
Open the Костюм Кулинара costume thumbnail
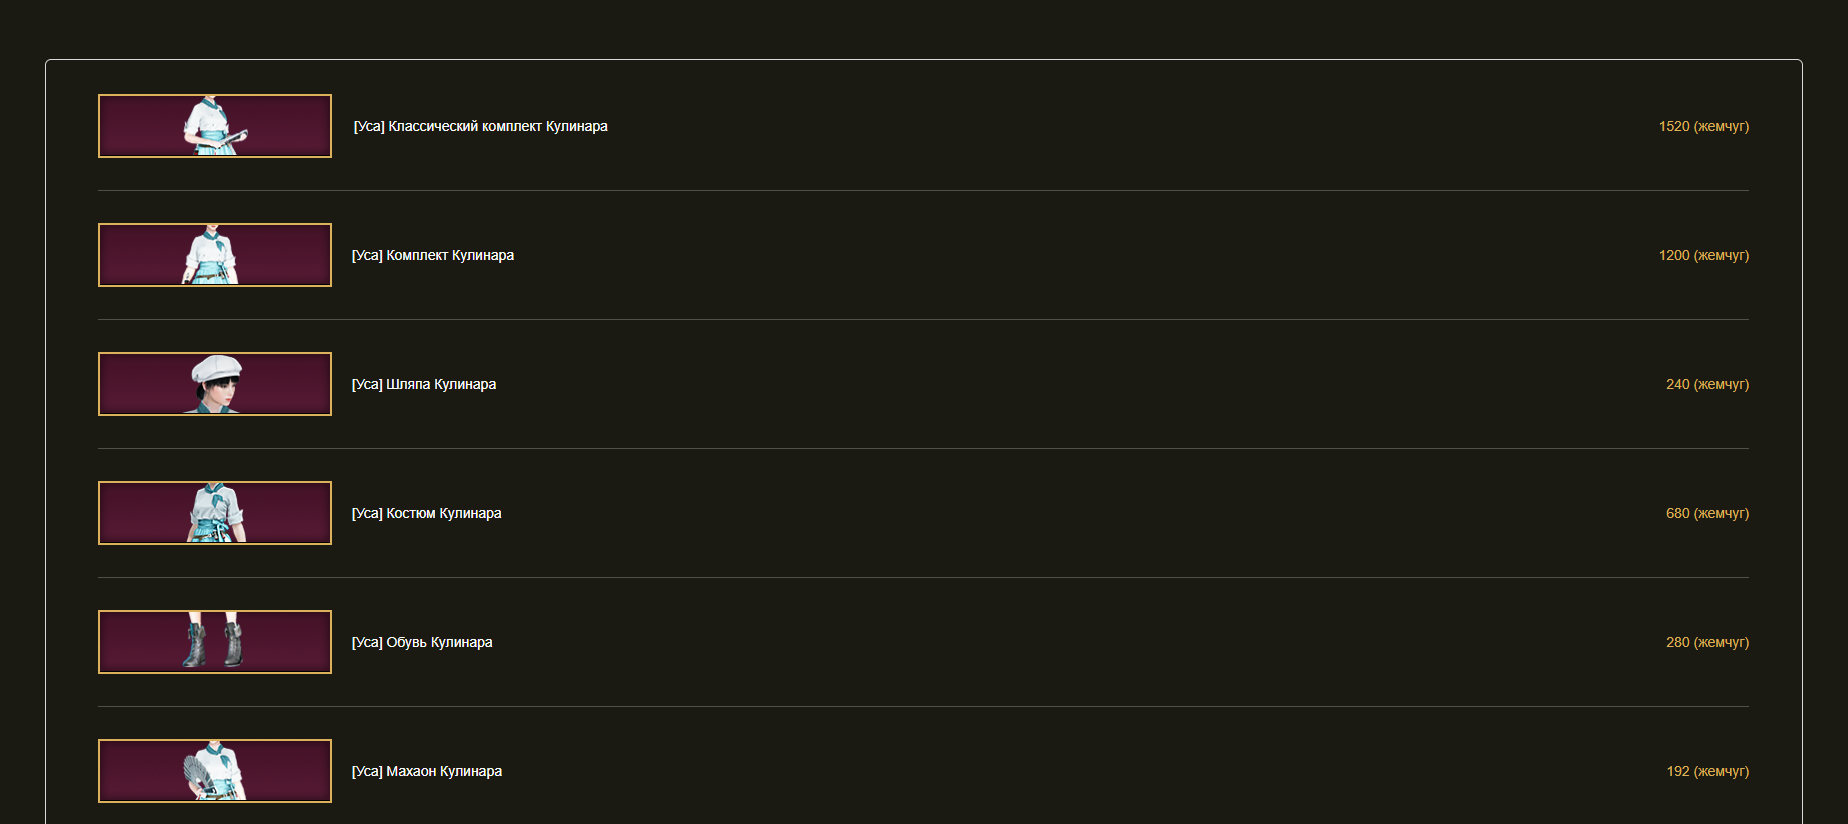215,513
